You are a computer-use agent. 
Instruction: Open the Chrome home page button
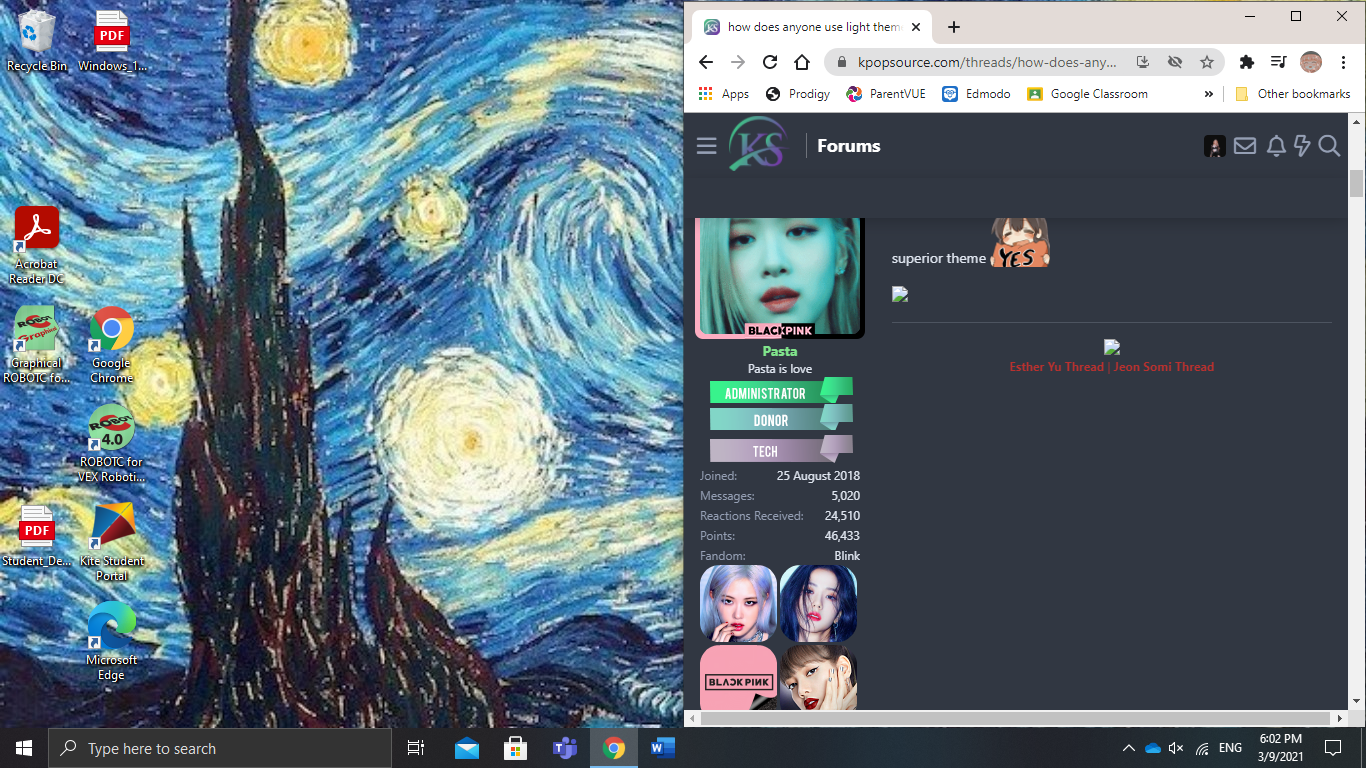802,62
